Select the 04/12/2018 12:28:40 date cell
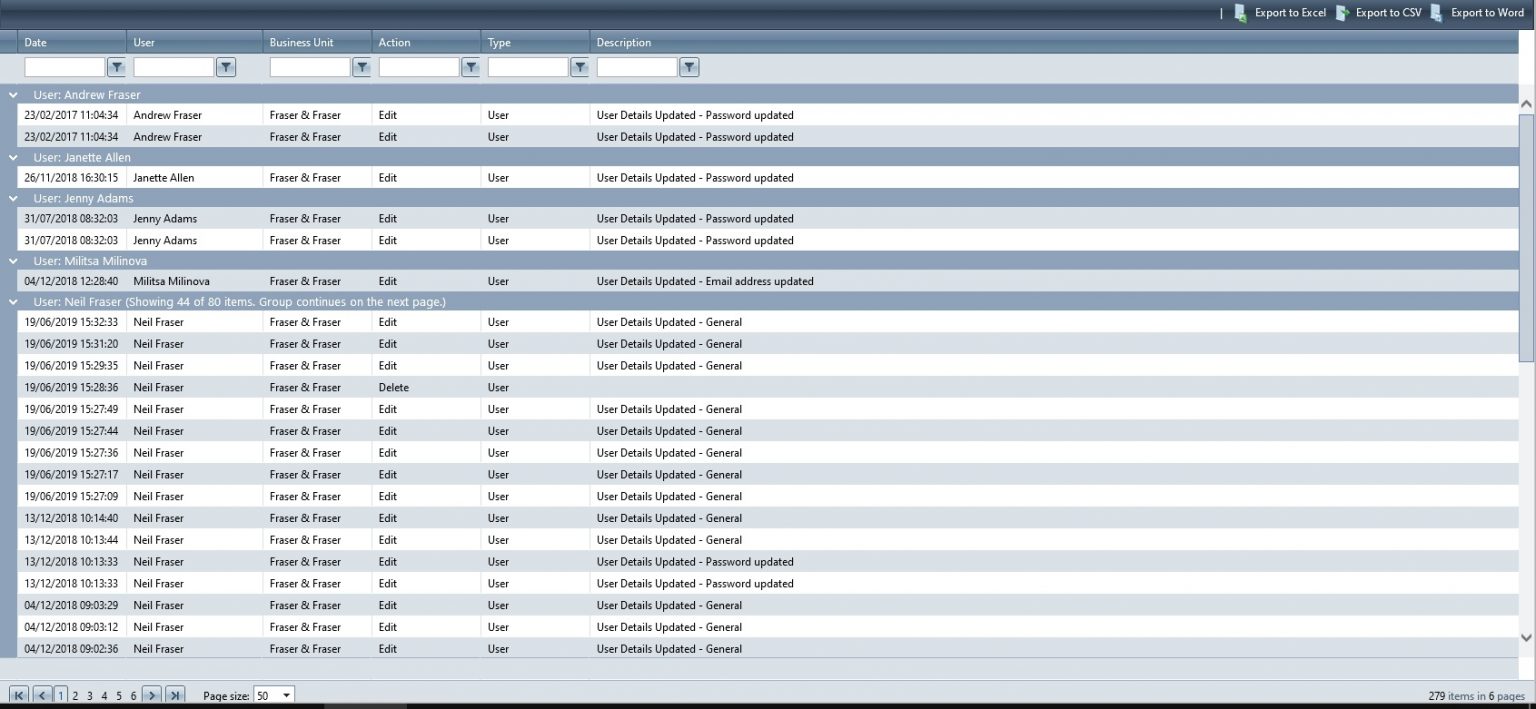Screen dimensions: 1536x709 pyautogui.click(x=71, y=281)
